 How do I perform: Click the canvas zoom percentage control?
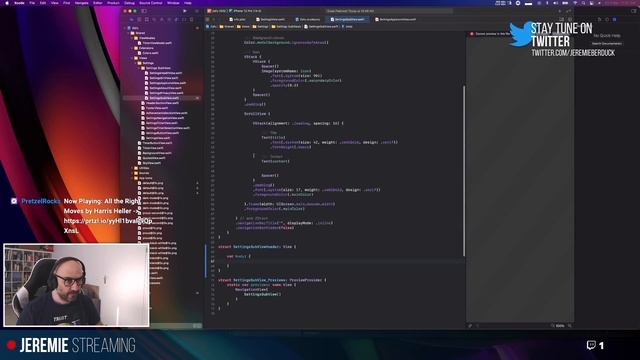click(x=560, y=326)
